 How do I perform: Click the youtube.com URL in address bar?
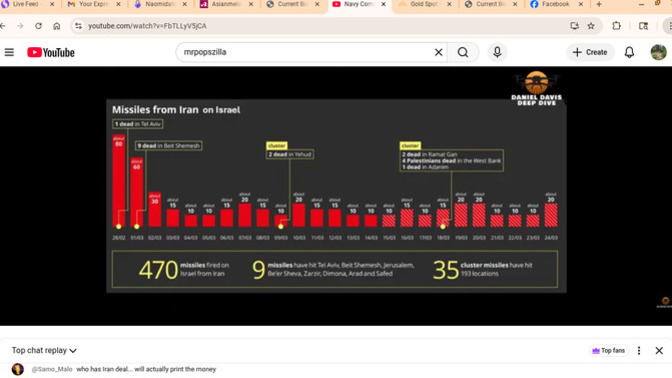(x=147, y=26)
